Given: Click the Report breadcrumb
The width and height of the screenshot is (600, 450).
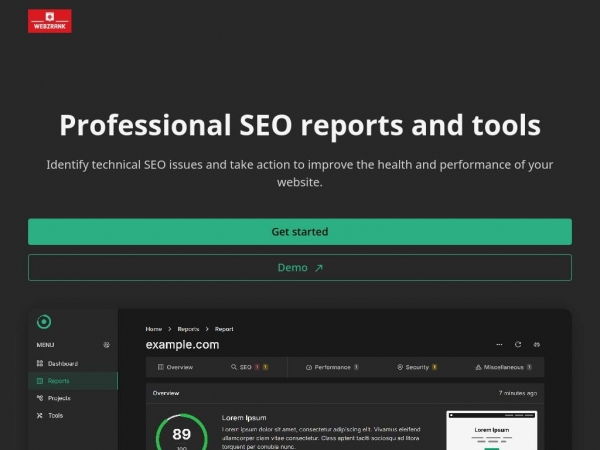Looking at the screenshot, I should pos(224,329).
